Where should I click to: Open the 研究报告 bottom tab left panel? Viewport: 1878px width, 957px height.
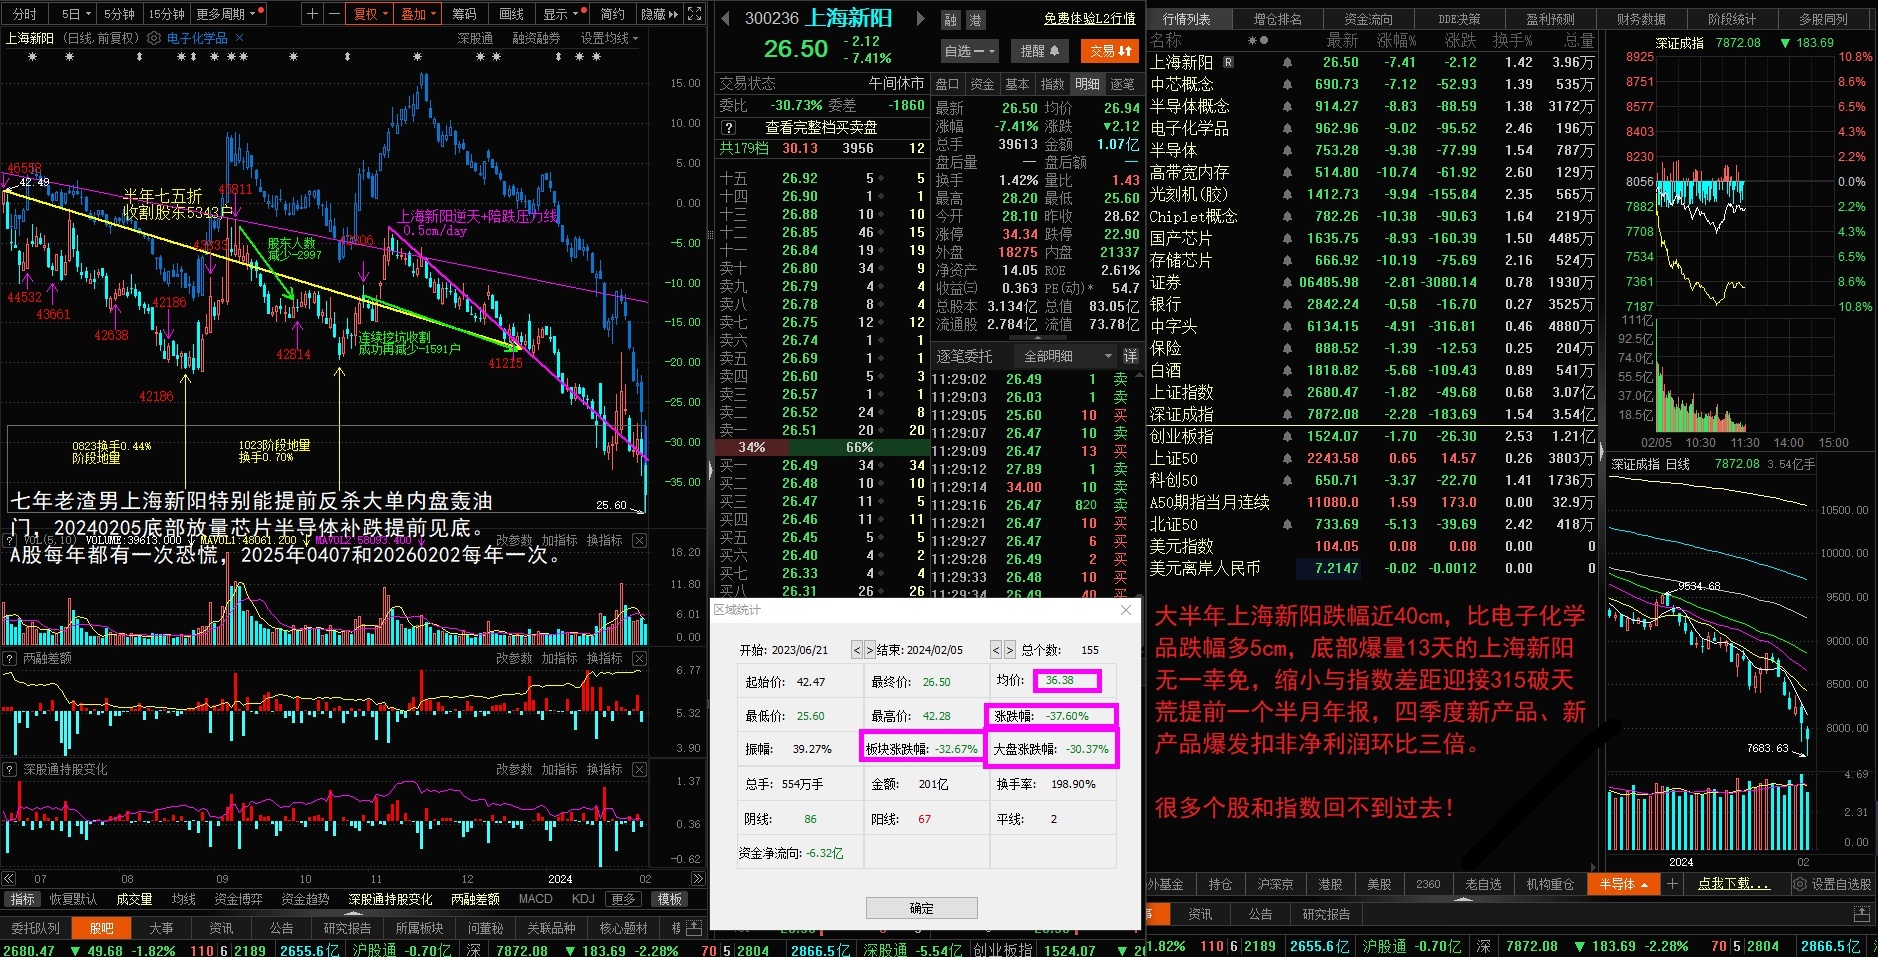pos(347,928)
